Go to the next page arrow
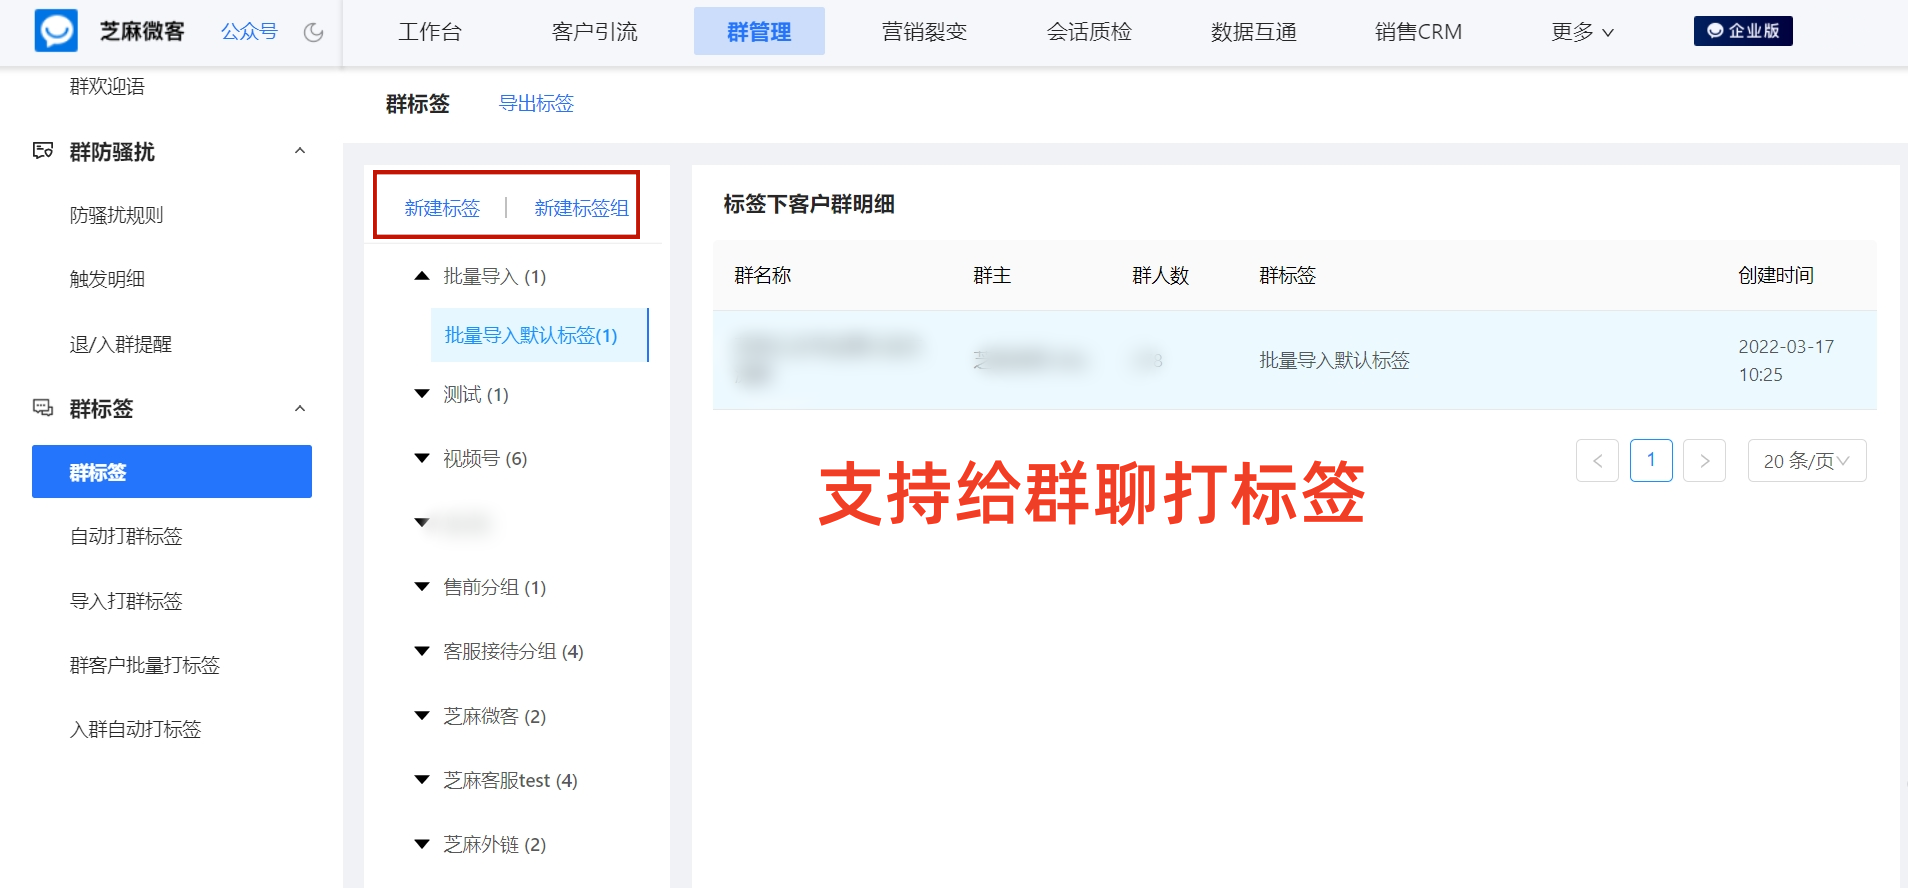This screenshot has height=888, width=1908. click(x=1704, y=460)
